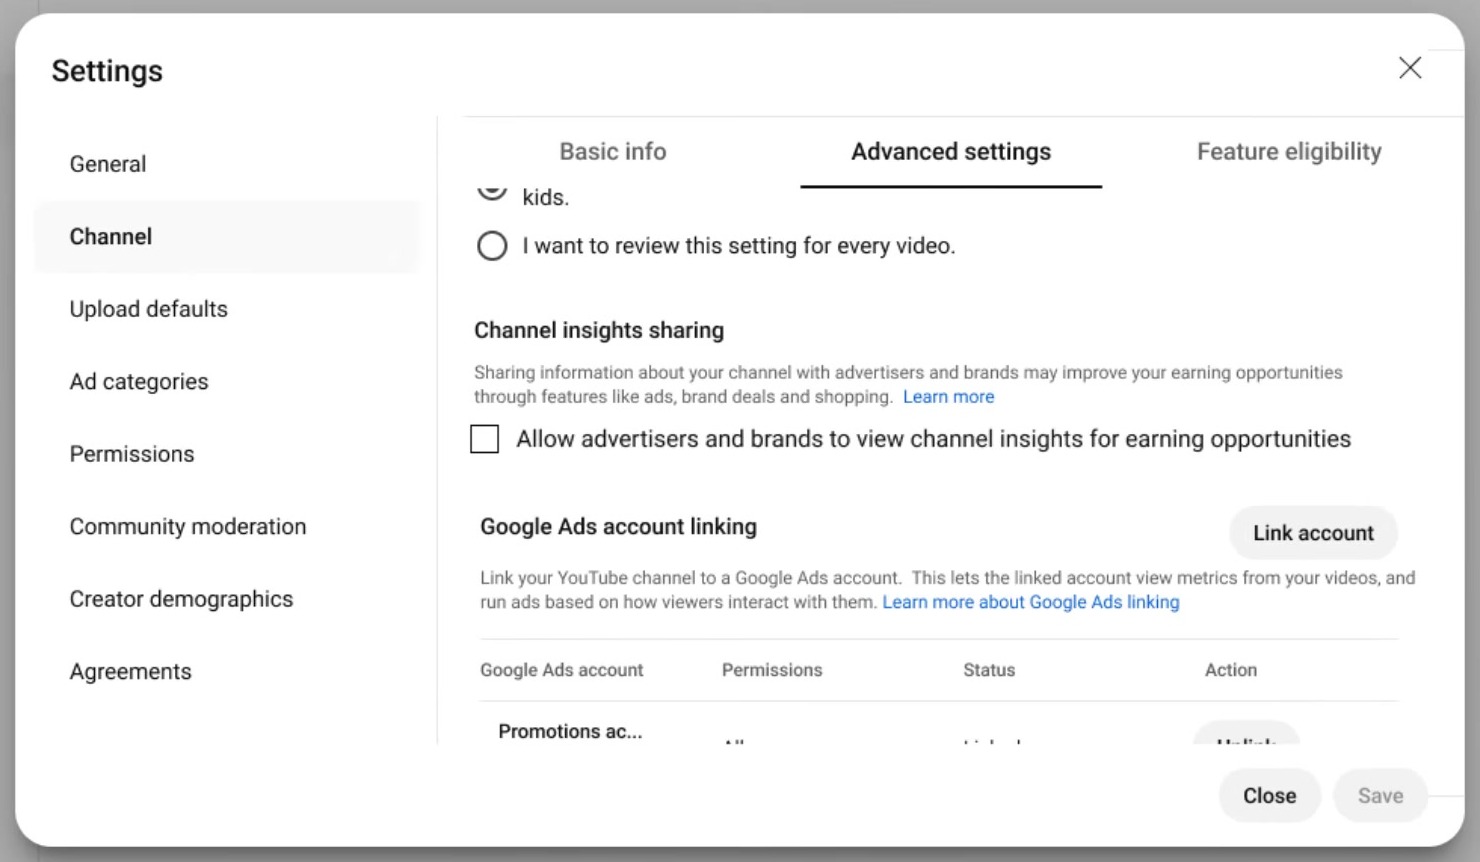This screenshot has width=1480, height=862.
Task: Click the Channel insights sharing heading
Action: click(x=599, y=330)
